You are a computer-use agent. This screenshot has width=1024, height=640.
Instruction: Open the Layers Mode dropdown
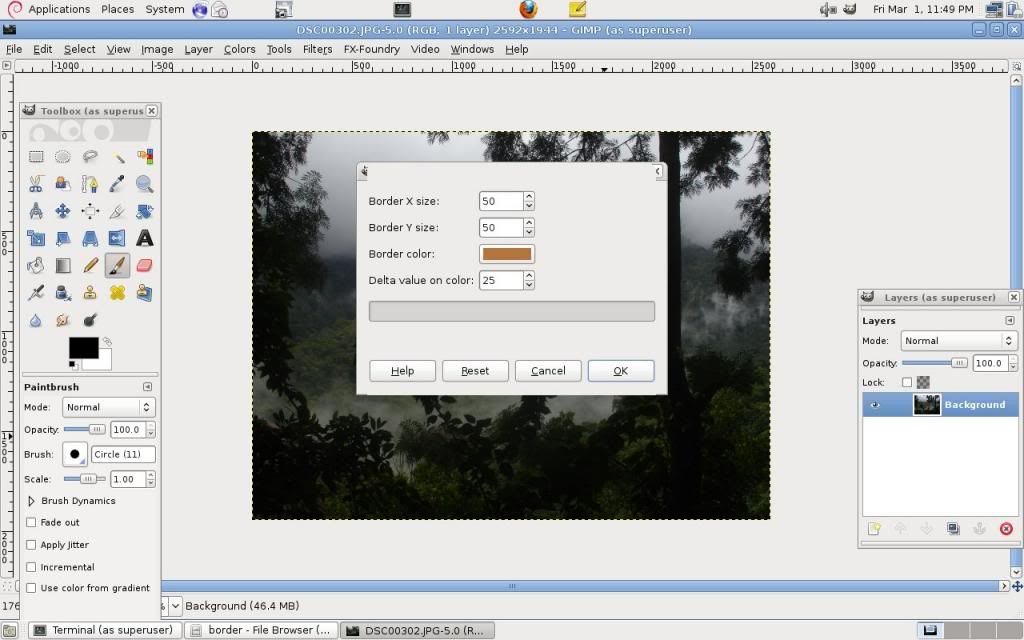click(x=959, y=341)
